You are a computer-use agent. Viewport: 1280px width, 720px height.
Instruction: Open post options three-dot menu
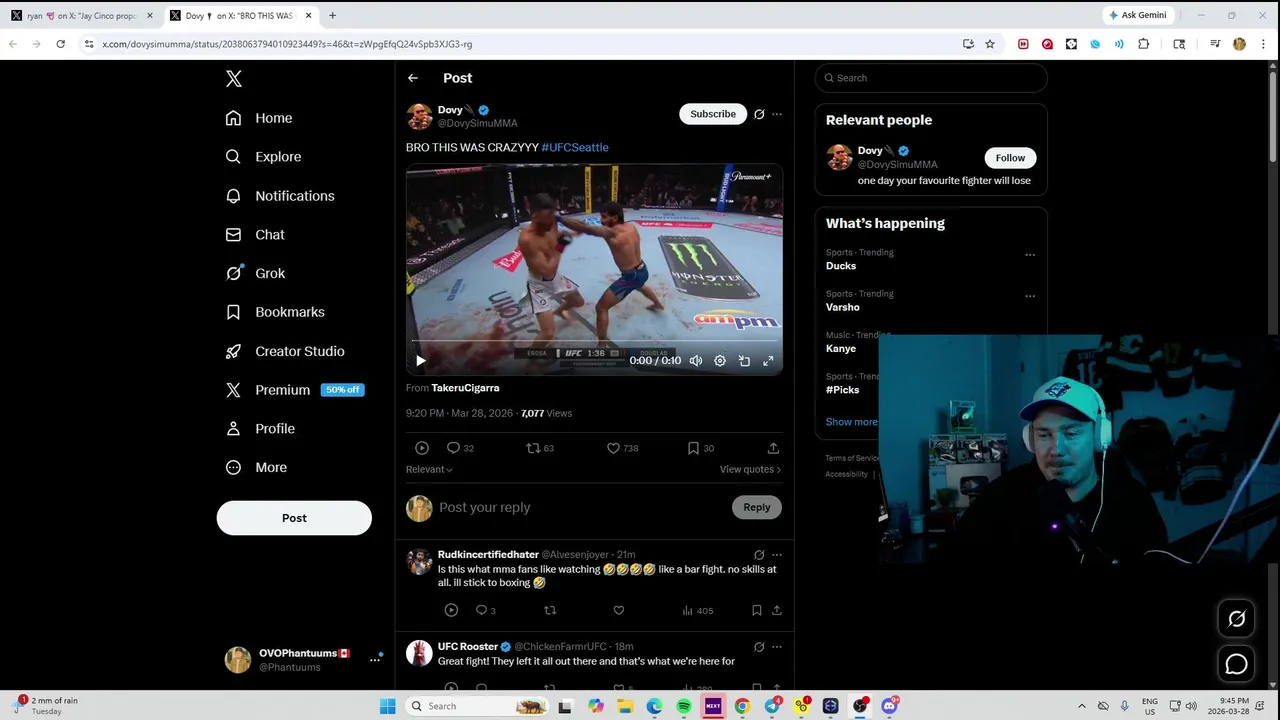coord(777,114)
